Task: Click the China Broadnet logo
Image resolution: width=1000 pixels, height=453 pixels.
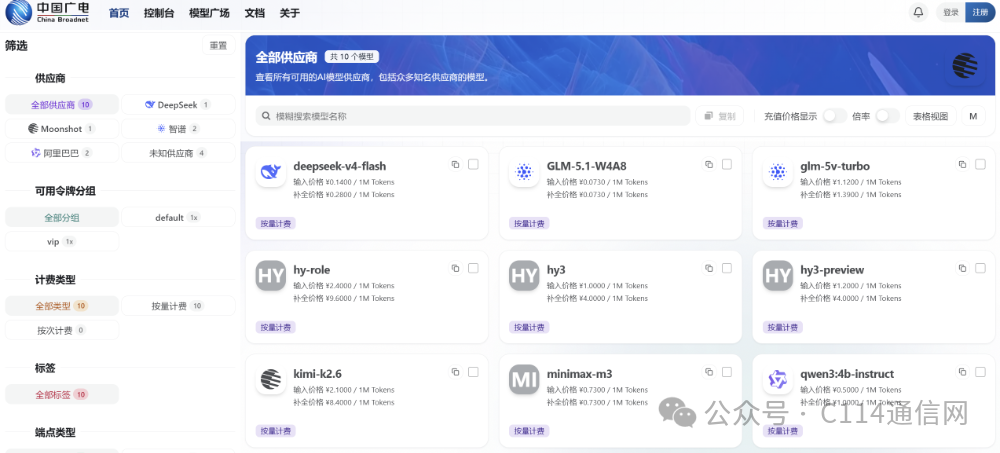Action: 47,13
